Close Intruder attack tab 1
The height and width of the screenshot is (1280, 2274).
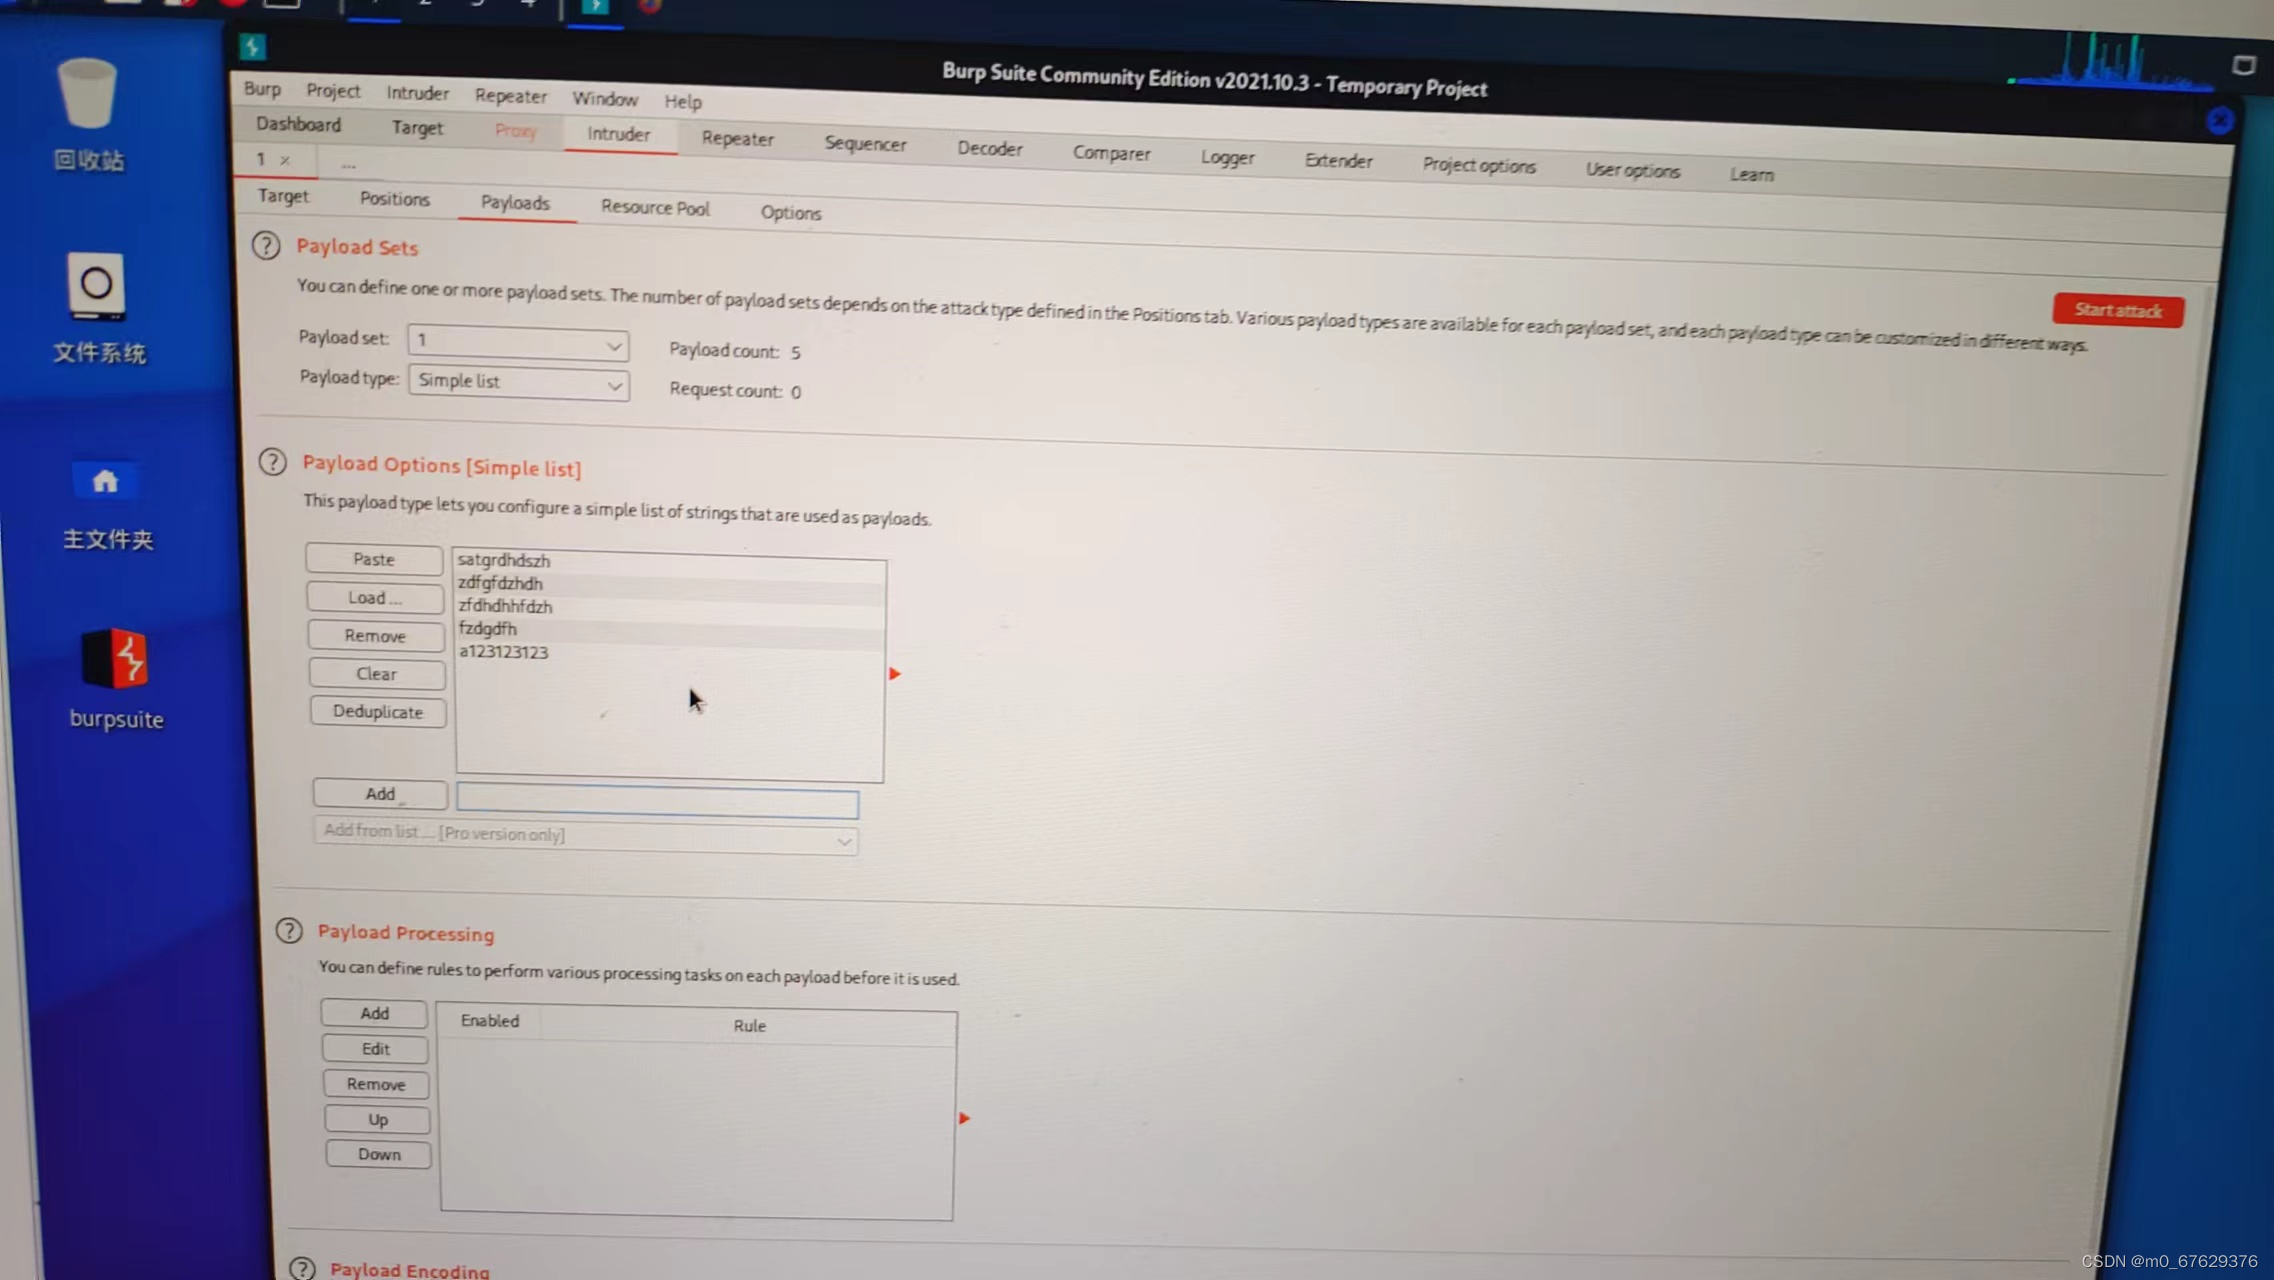(285, 160)
